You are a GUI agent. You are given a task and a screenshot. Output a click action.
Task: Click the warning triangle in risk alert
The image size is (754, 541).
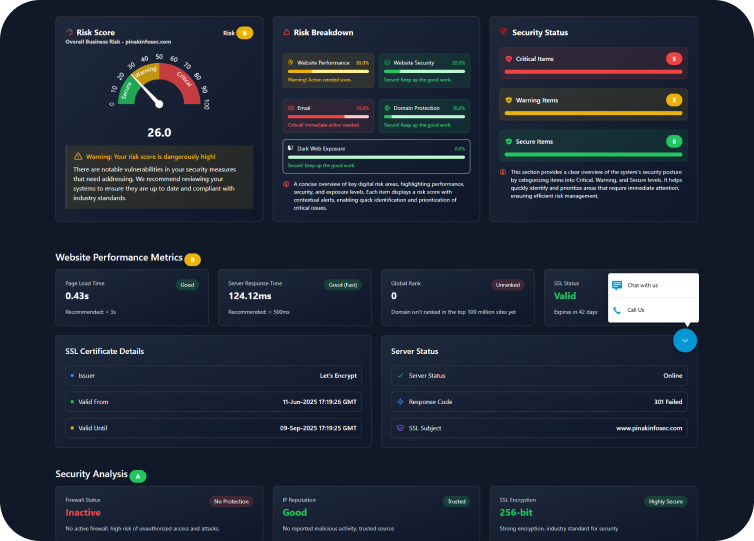[78, 156]
